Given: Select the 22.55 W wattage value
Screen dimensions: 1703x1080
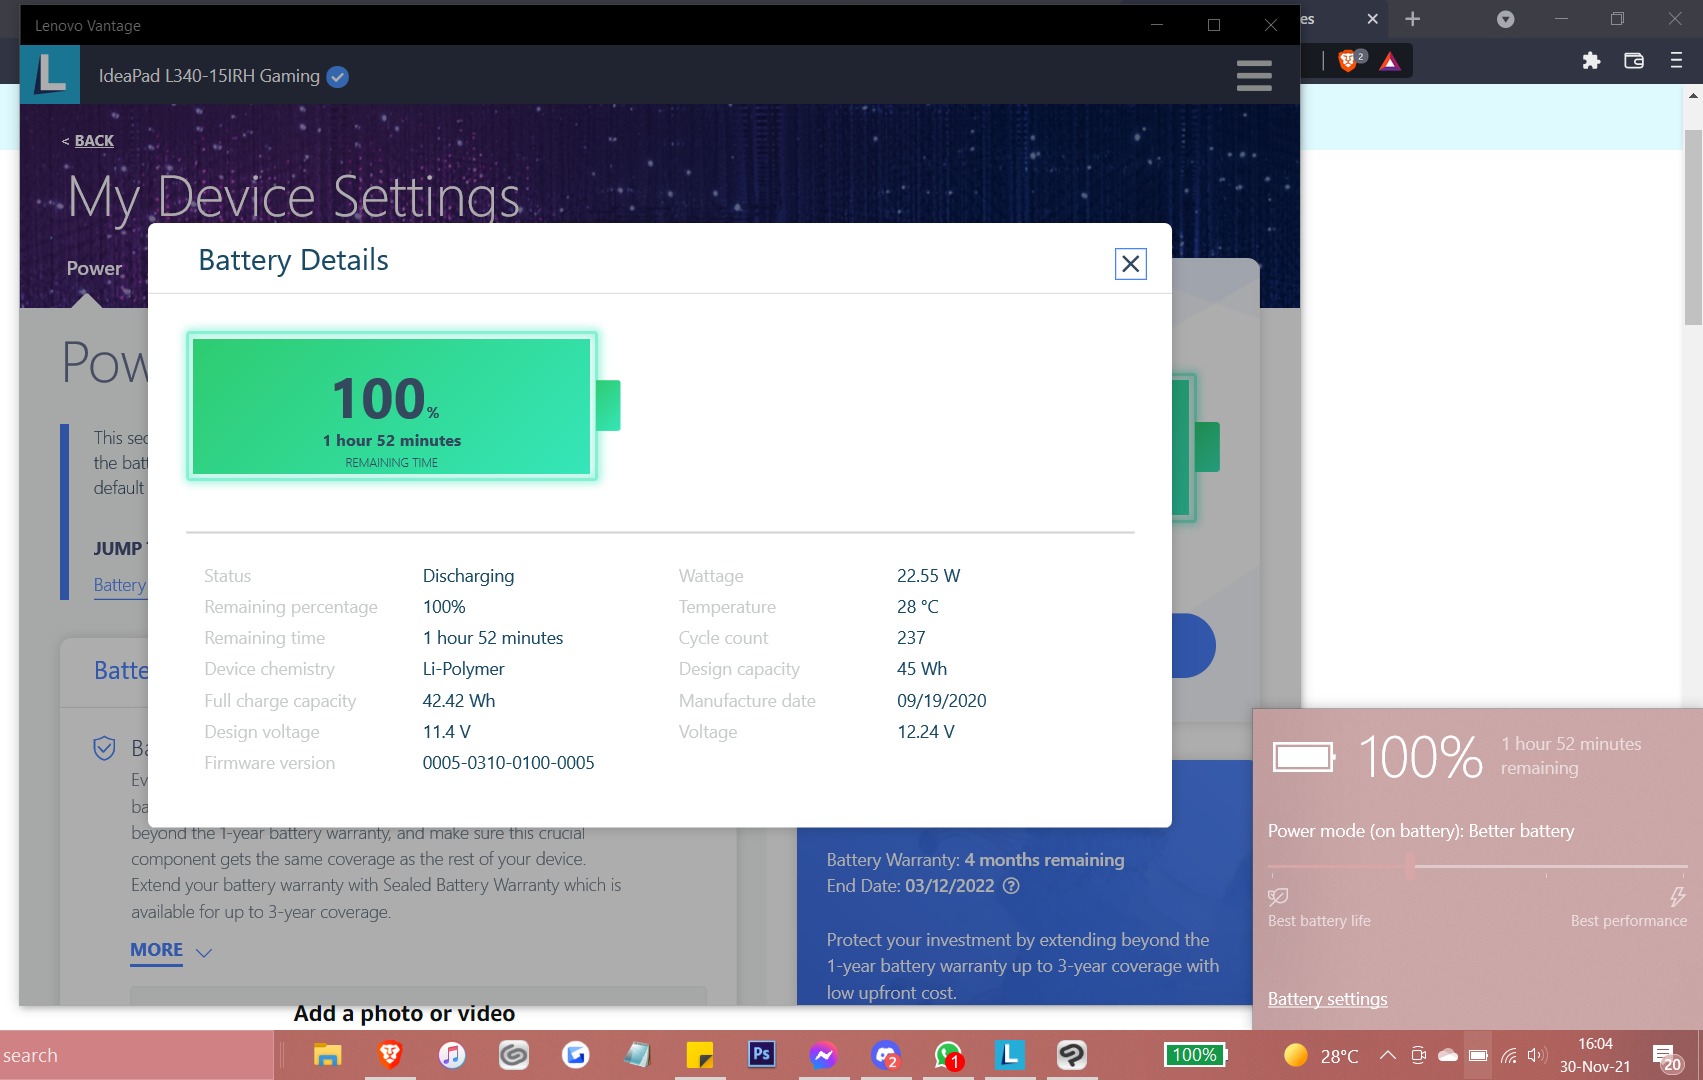Looking at the screenshot, I should click(928, 576).
